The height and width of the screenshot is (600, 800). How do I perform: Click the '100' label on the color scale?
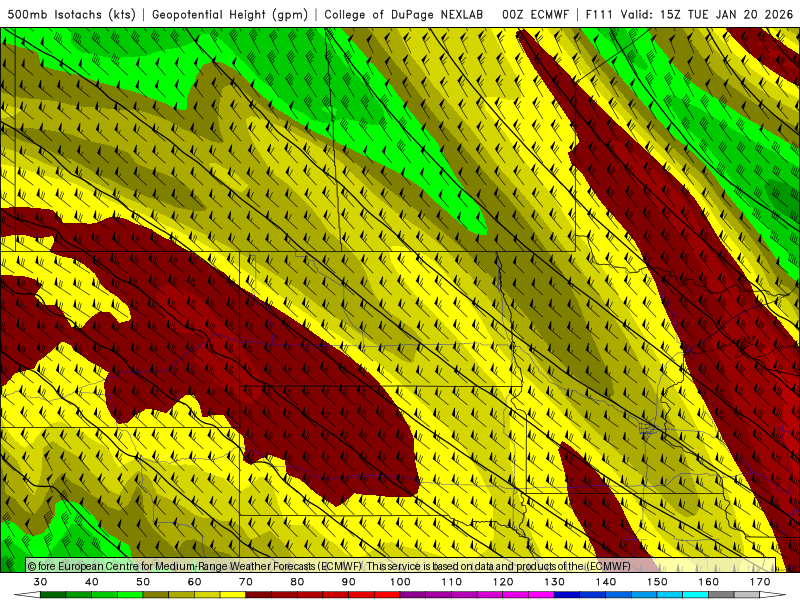tap(401, 582)
